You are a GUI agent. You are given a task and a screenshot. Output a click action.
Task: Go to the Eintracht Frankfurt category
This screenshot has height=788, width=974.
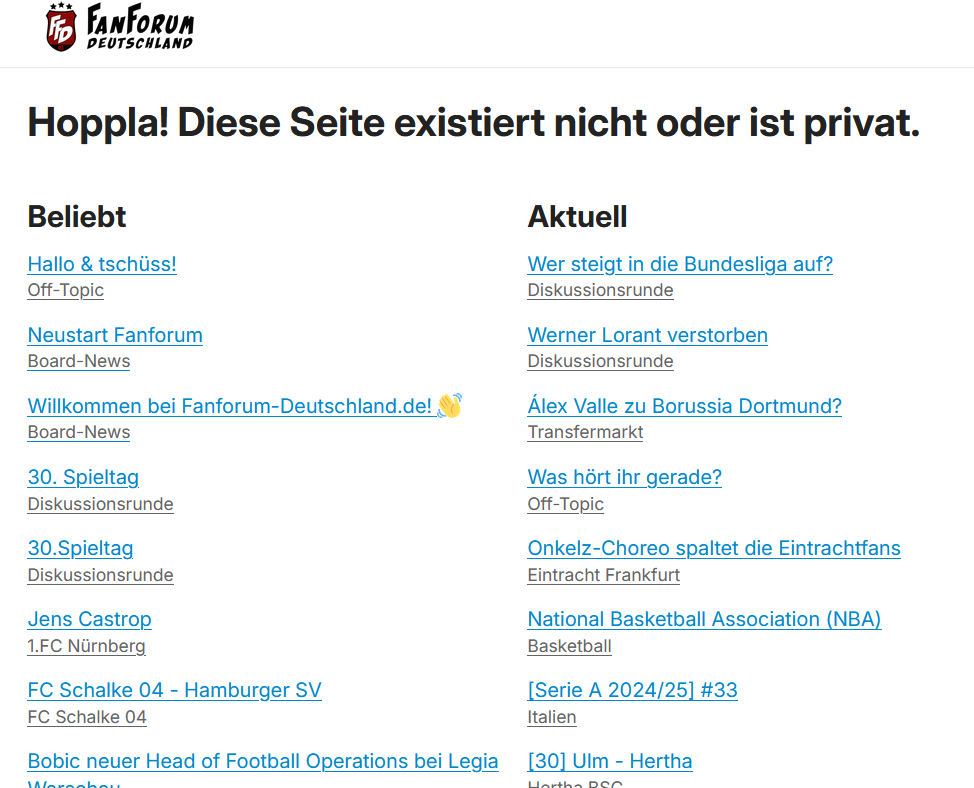point(604,575)
